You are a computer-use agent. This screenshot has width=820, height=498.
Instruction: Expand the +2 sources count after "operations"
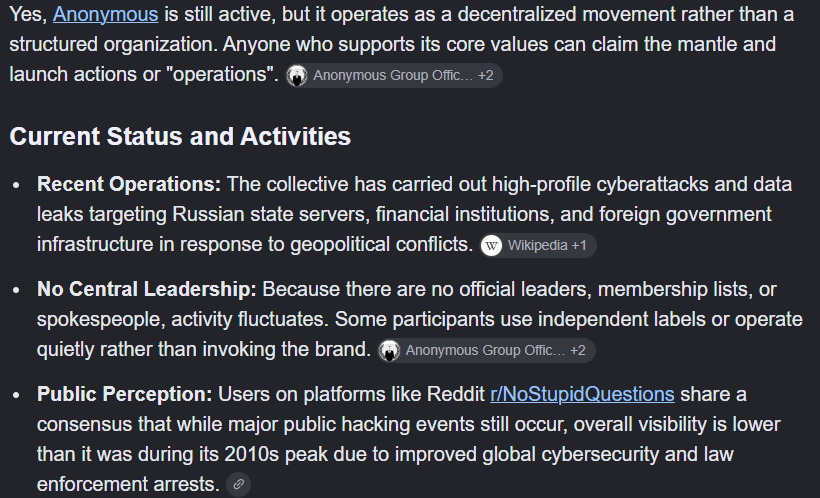coord(485,76)
